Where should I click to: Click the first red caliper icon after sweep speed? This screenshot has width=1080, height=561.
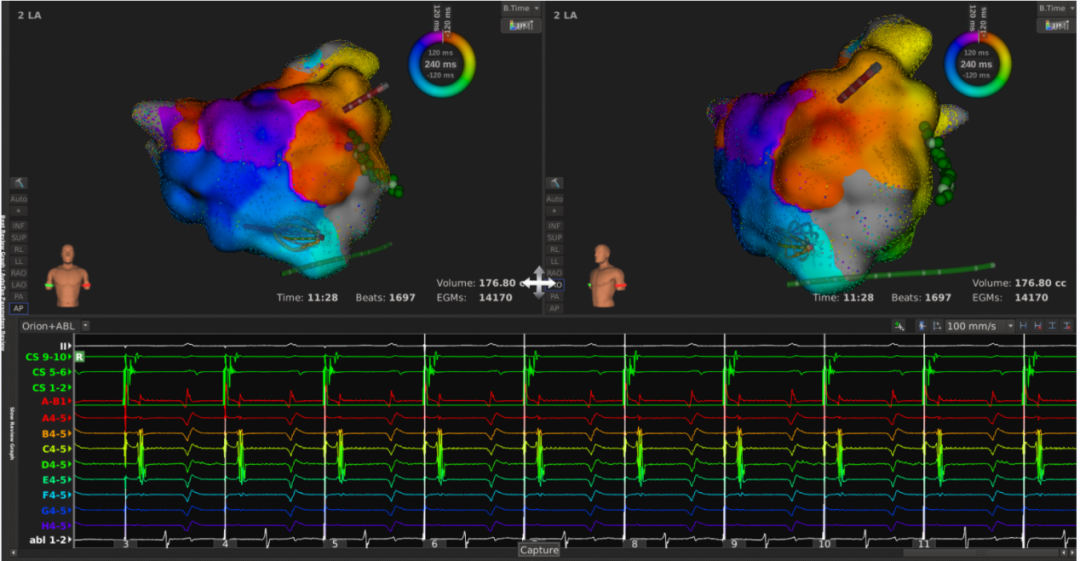pos(1038,326)
